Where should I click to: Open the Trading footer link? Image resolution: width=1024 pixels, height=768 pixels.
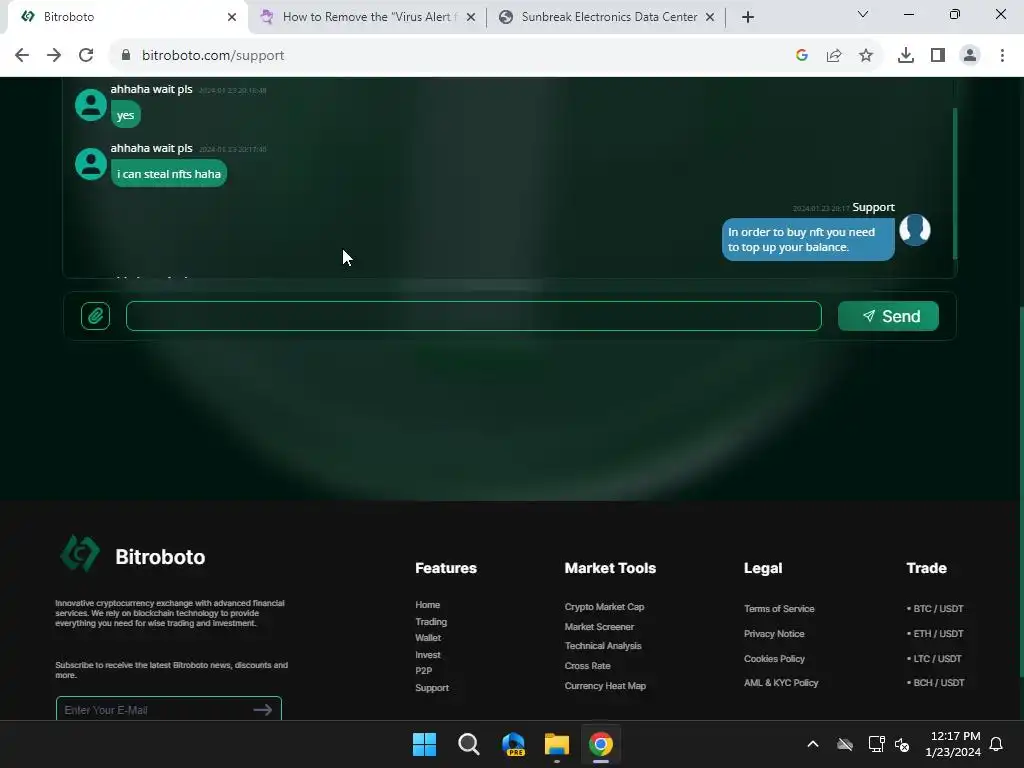(x=431, y=622)
